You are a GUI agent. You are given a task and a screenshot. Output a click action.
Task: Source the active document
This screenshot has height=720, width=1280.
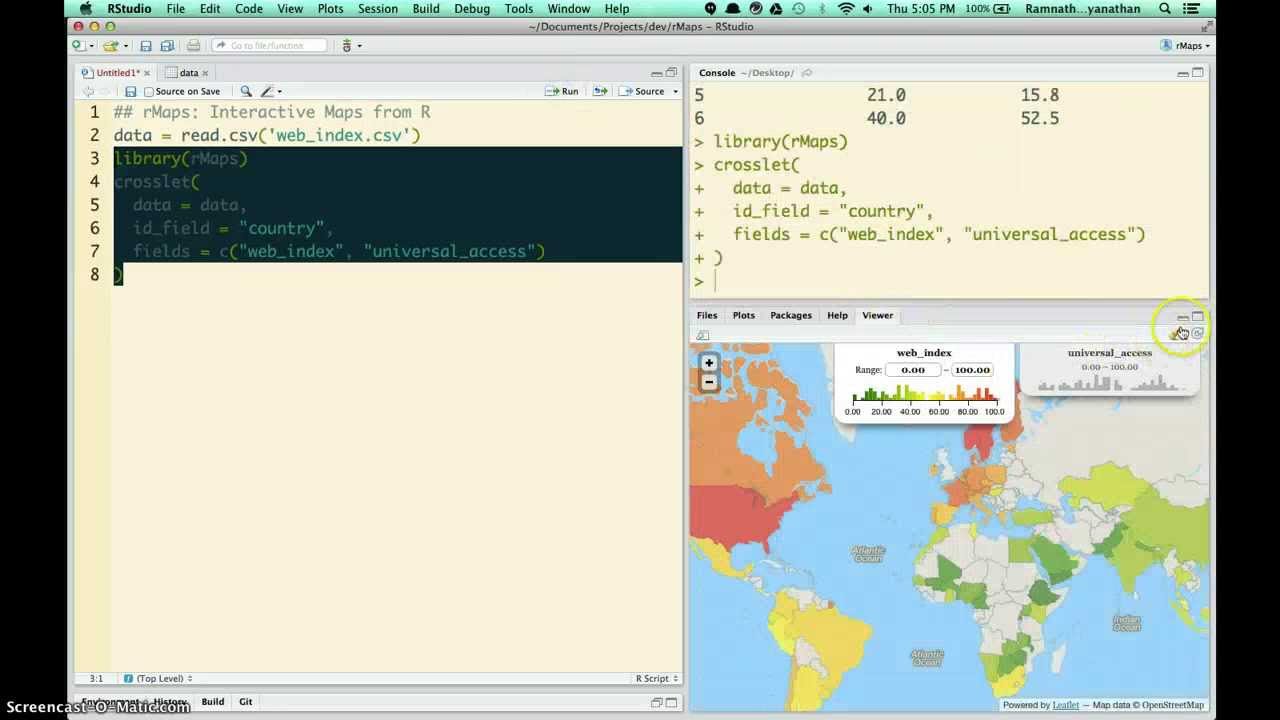[x=642, y=92]
